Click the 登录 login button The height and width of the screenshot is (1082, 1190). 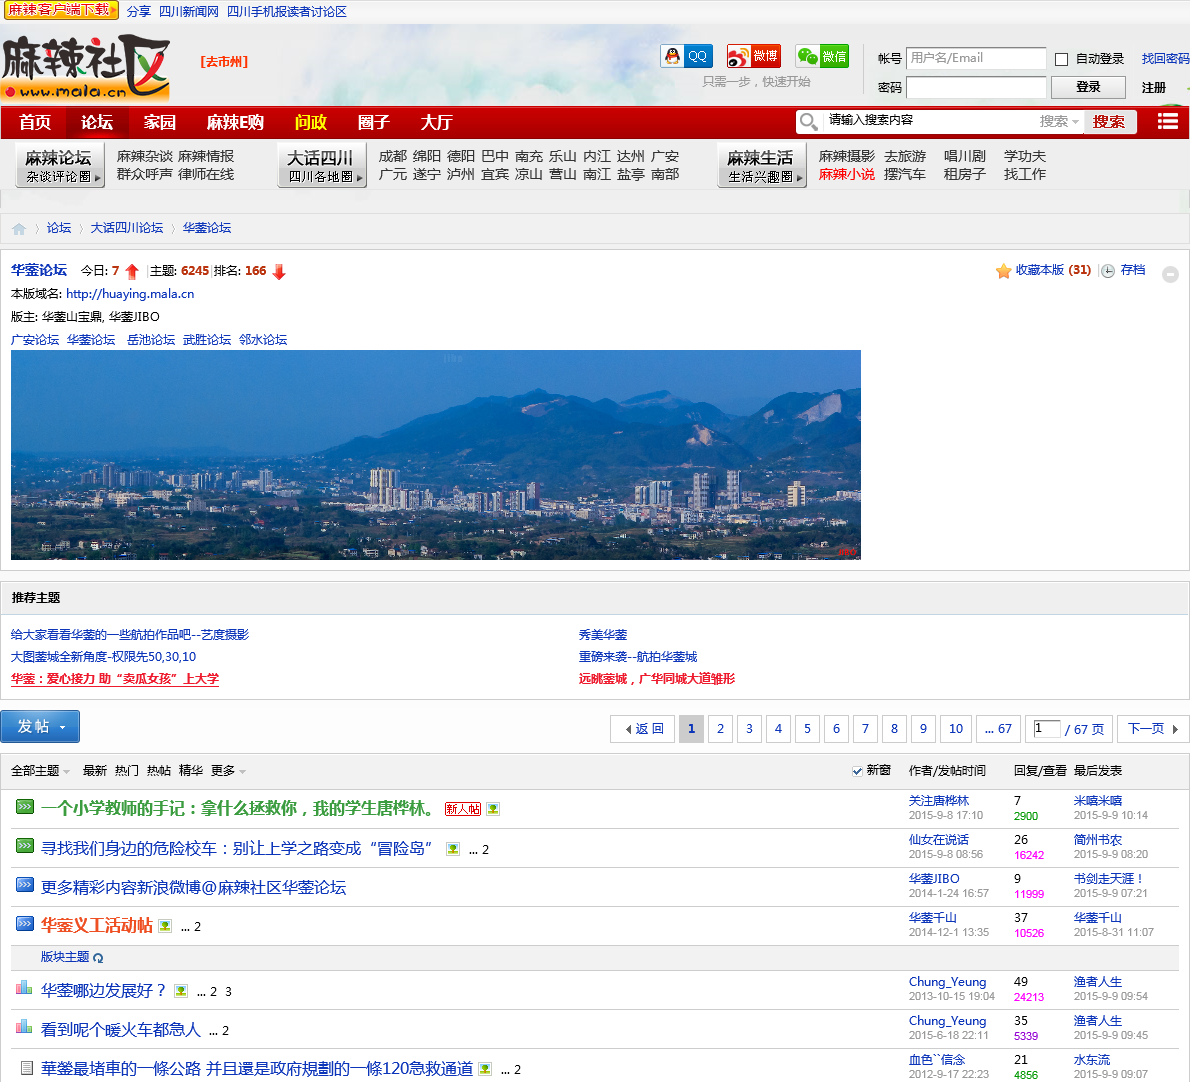pos(1088,87)
